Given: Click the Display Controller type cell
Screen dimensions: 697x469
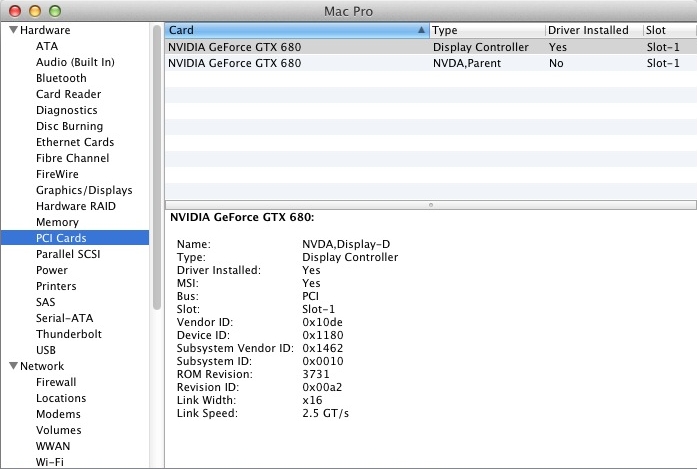Looking at the screenshot, I should (x=481, y=47).
